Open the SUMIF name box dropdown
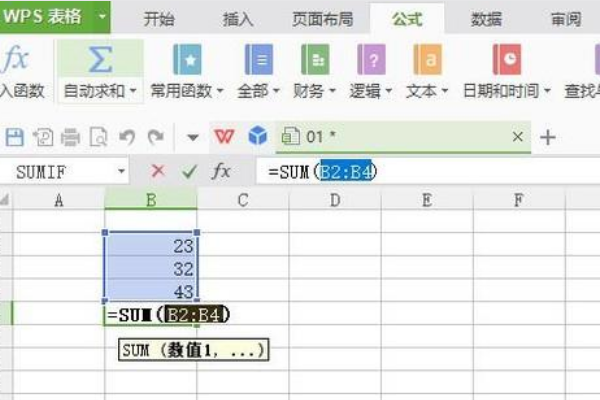This screenshot has width=600, height=400. click(x=121, y=171)
